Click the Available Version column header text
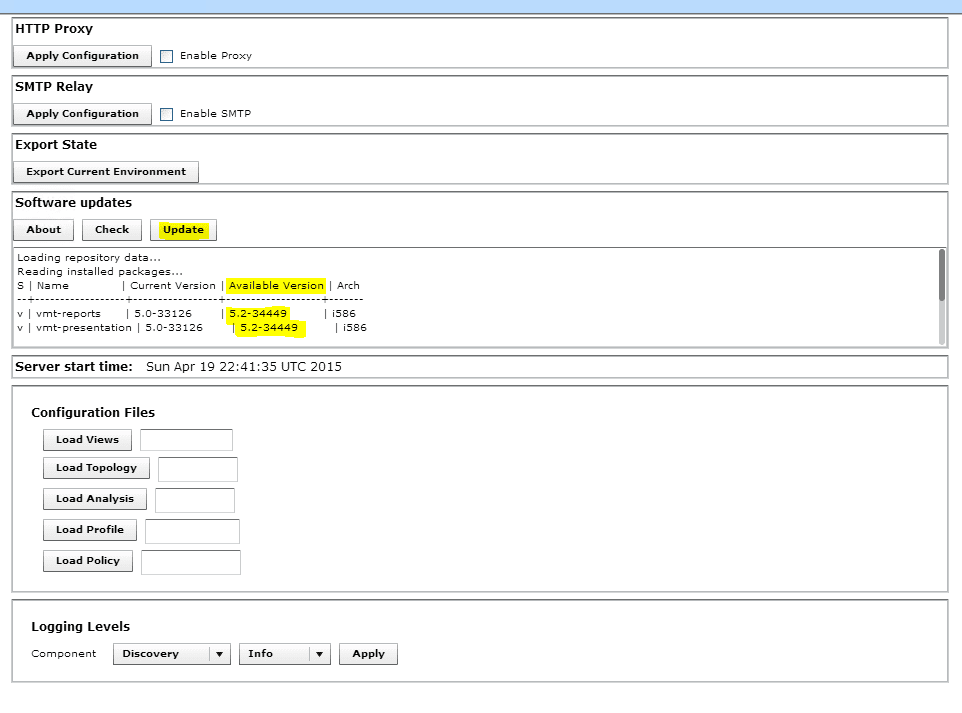 pyautogui.click(x=276, y=286)
